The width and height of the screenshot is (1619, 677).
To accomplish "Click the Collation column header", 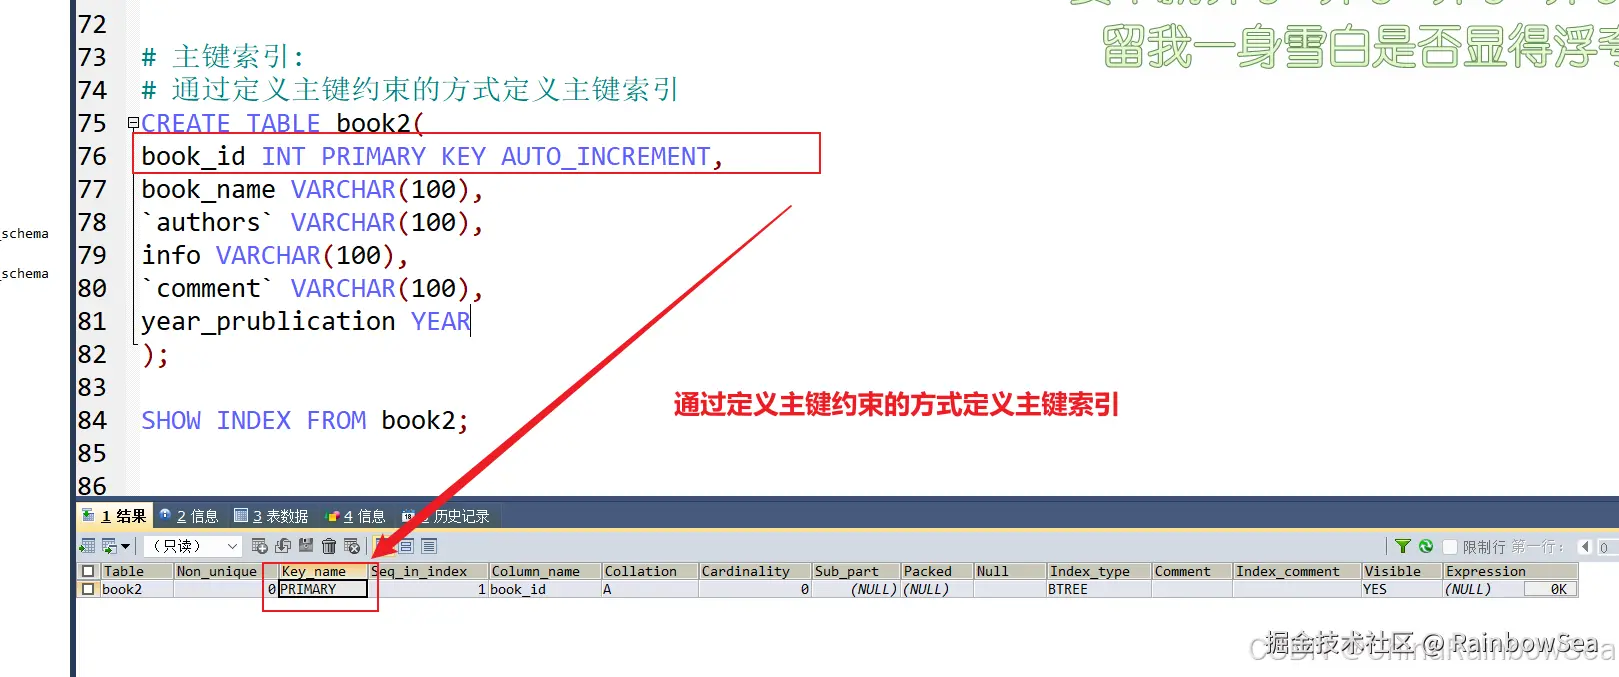I will (649, 571).
